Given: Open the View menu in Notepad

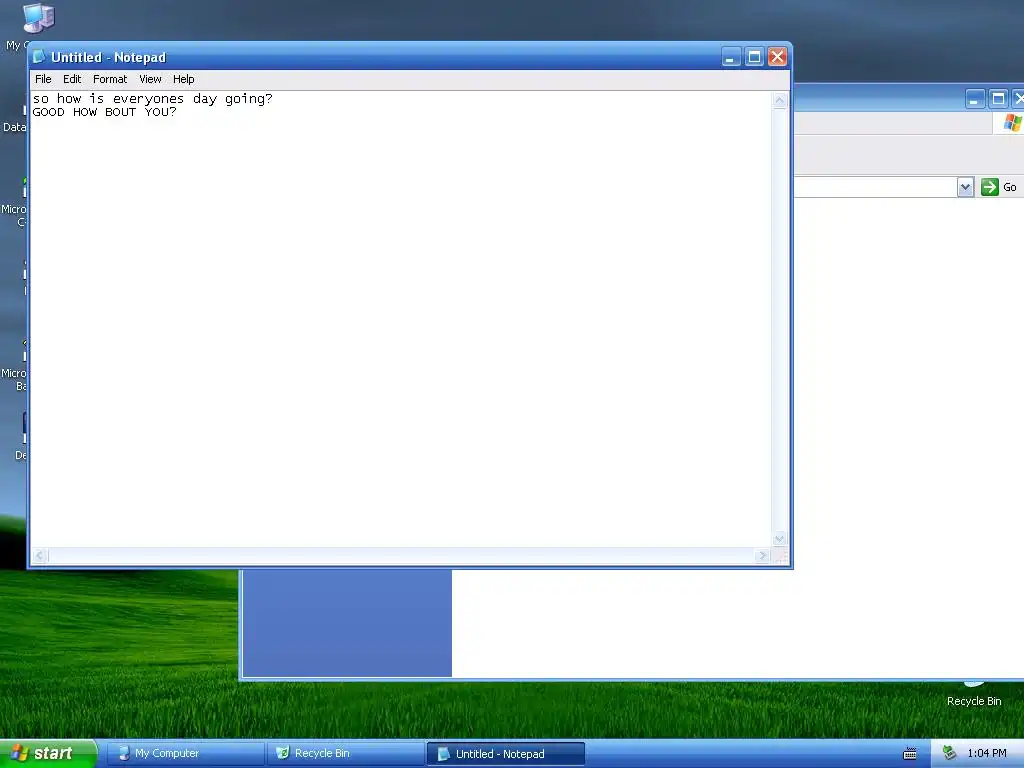Looking at the screenshot, I should 150,79.
